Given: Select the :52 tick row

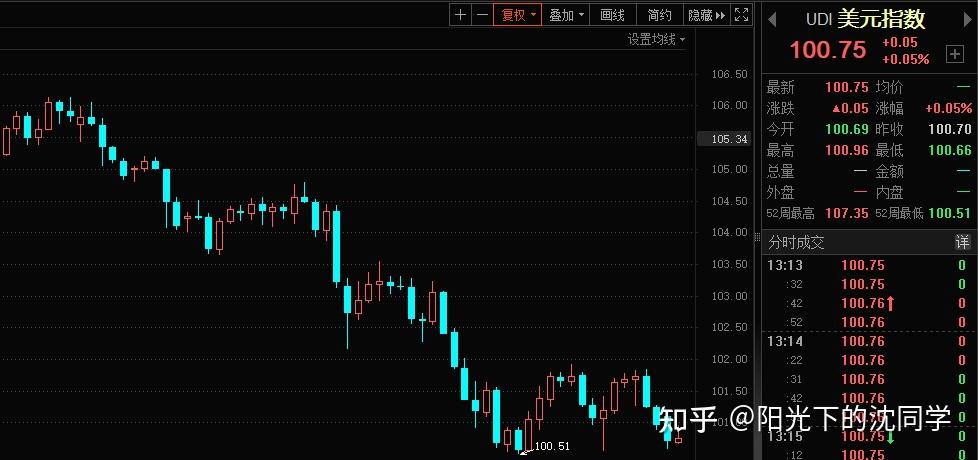Looking at the screenshot, I should tap(868, 322).
